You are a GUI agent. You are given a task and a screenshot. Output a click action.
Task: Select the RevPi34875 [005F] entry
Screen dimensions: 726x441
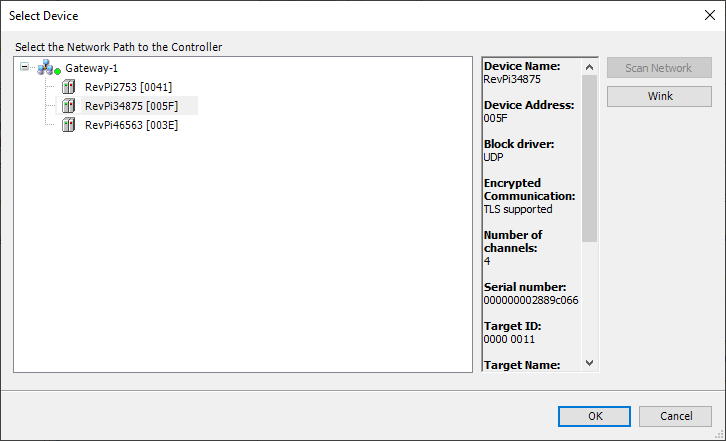[131, 106]
